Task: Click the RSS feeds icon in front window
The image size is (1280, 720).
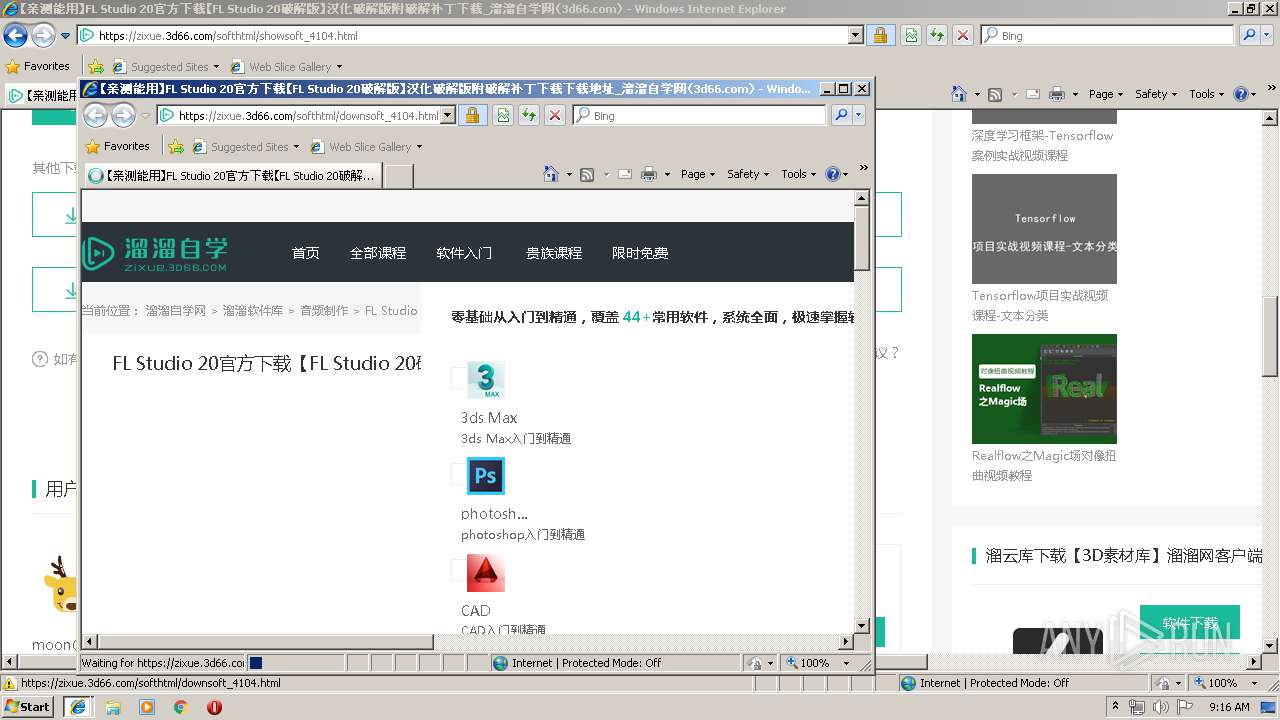Action: click(x=587, y=174)
